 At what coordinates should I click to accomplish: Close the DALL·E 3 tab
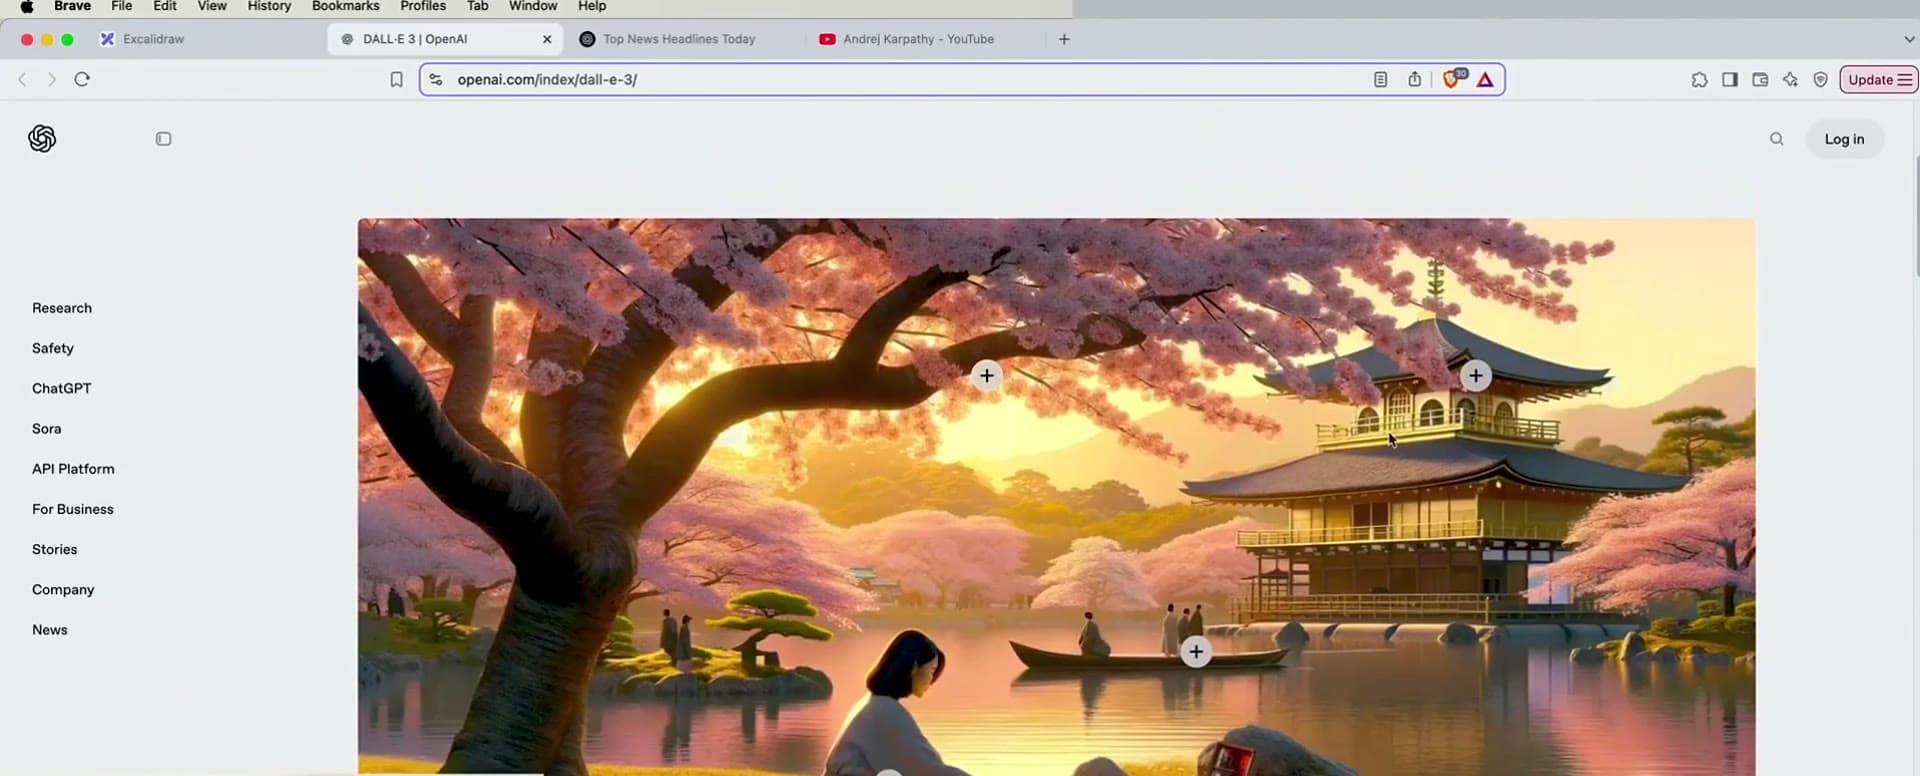point(547,39)
